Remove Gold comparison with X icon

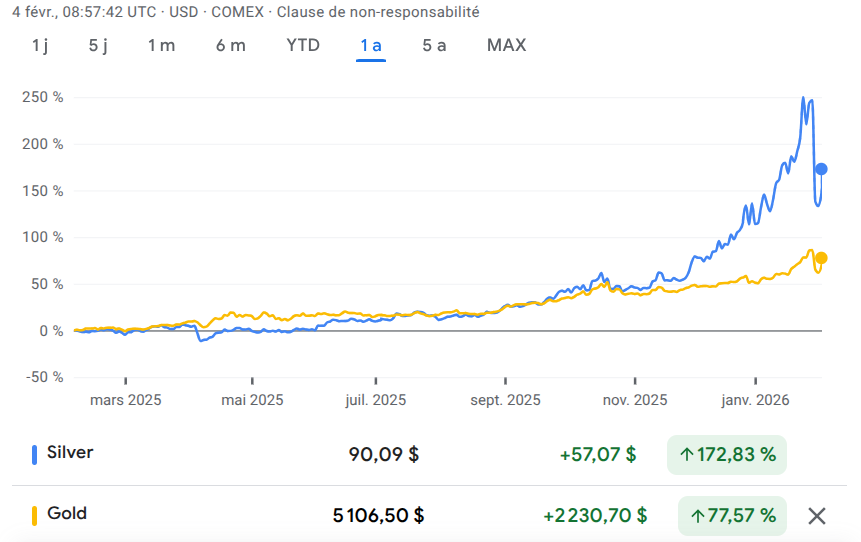click(x=817, y=516)
